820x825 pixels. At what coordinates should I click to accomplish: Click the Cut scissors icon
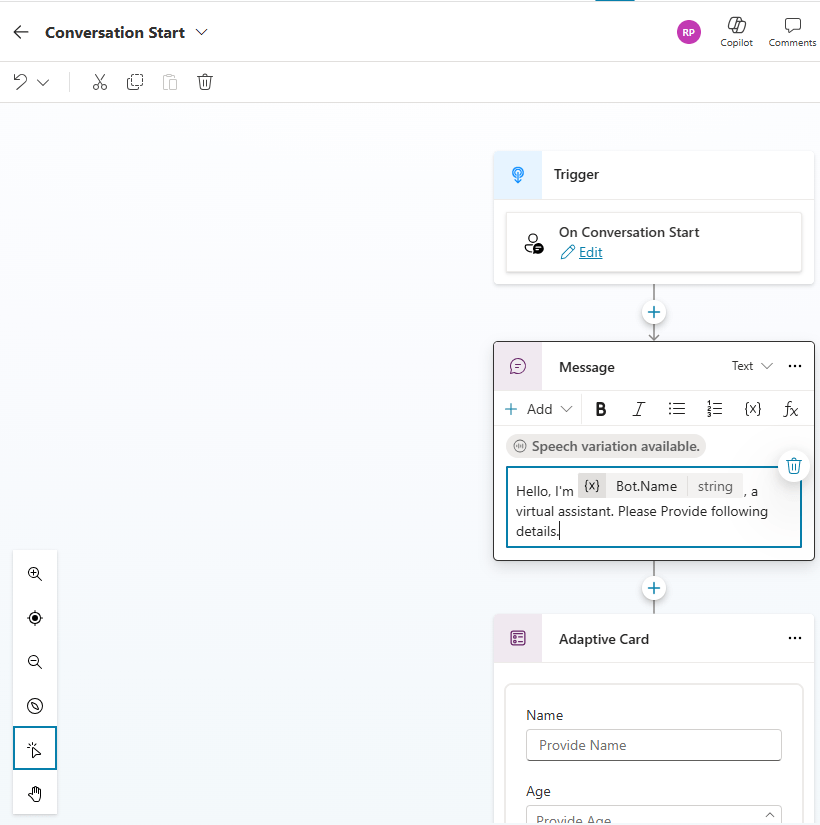pyautogui.click(x=99, y=82)
